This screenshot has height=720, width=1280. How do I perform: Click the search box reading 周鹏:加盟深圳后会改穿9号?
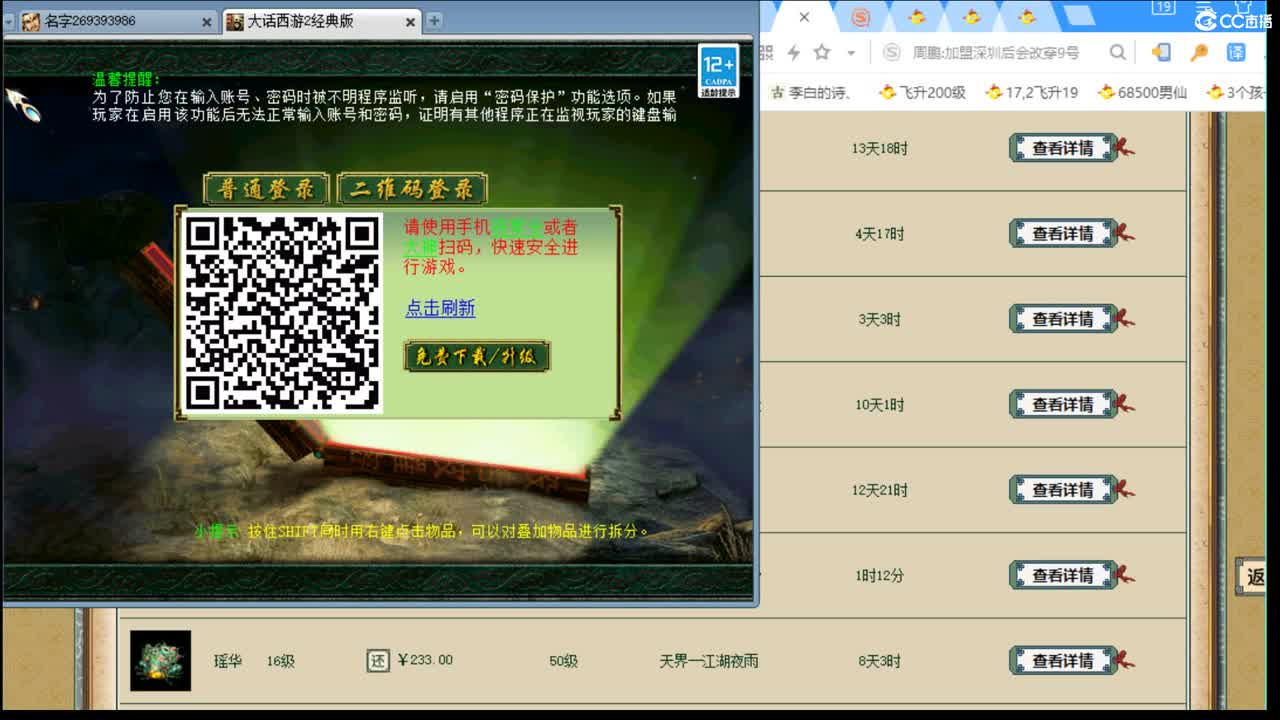click(995, 52)
